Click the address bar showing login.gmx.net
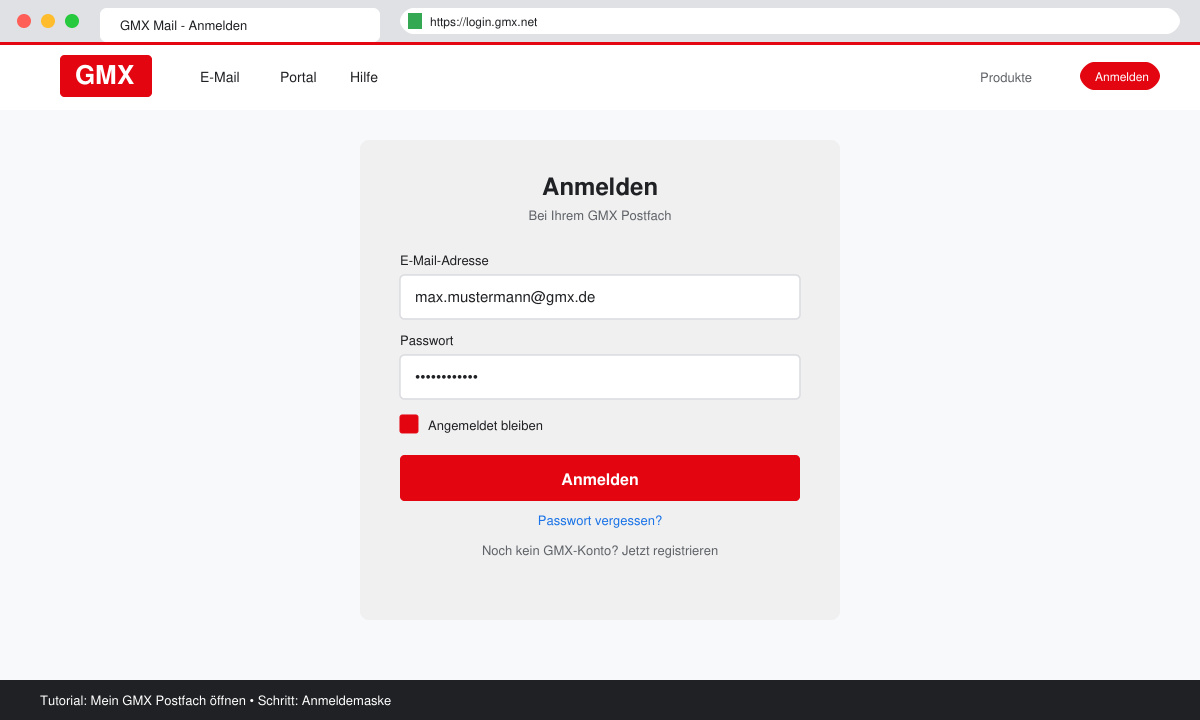Viewport: 1200px width, 720px height. click(790, 21)
